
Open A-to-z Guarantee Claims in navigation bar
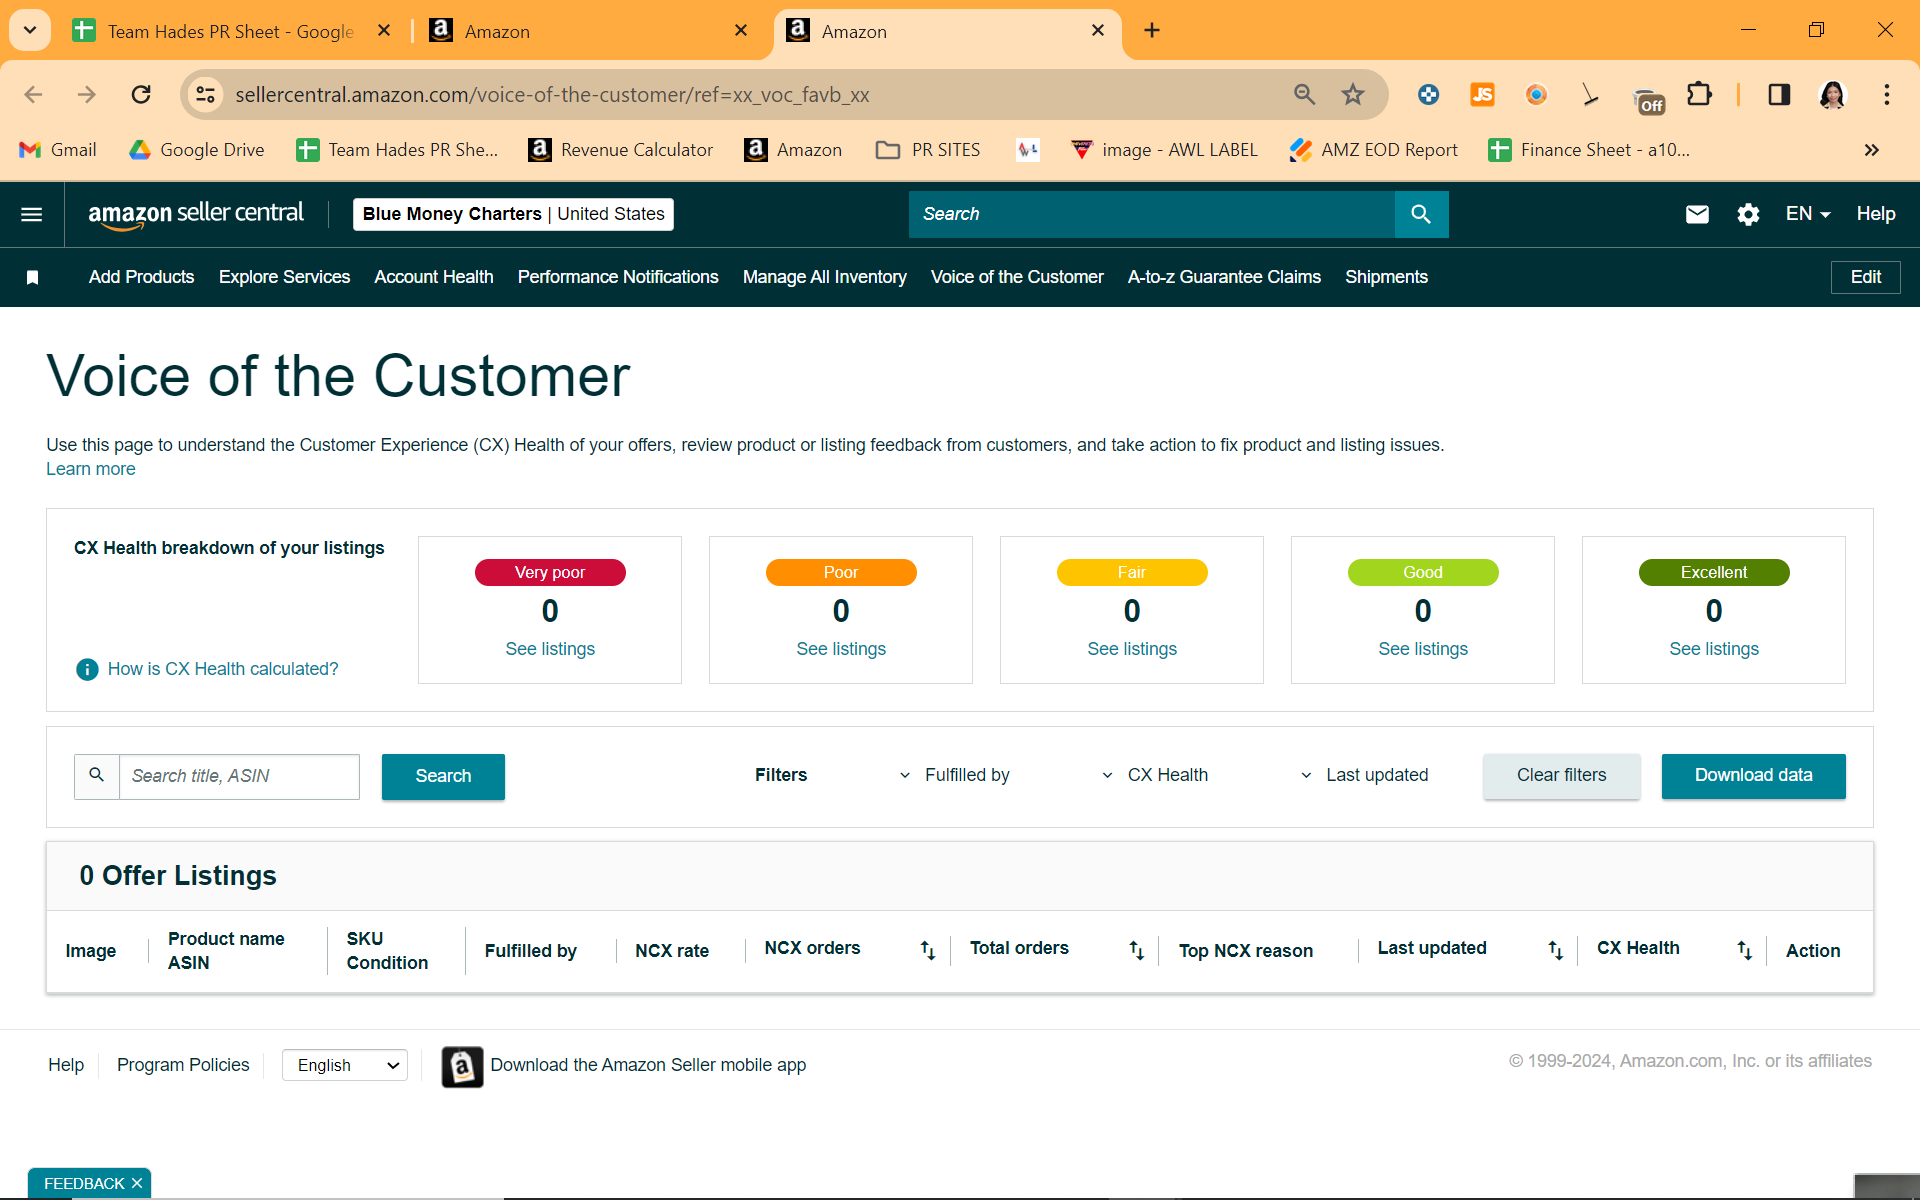[1225, 277]
